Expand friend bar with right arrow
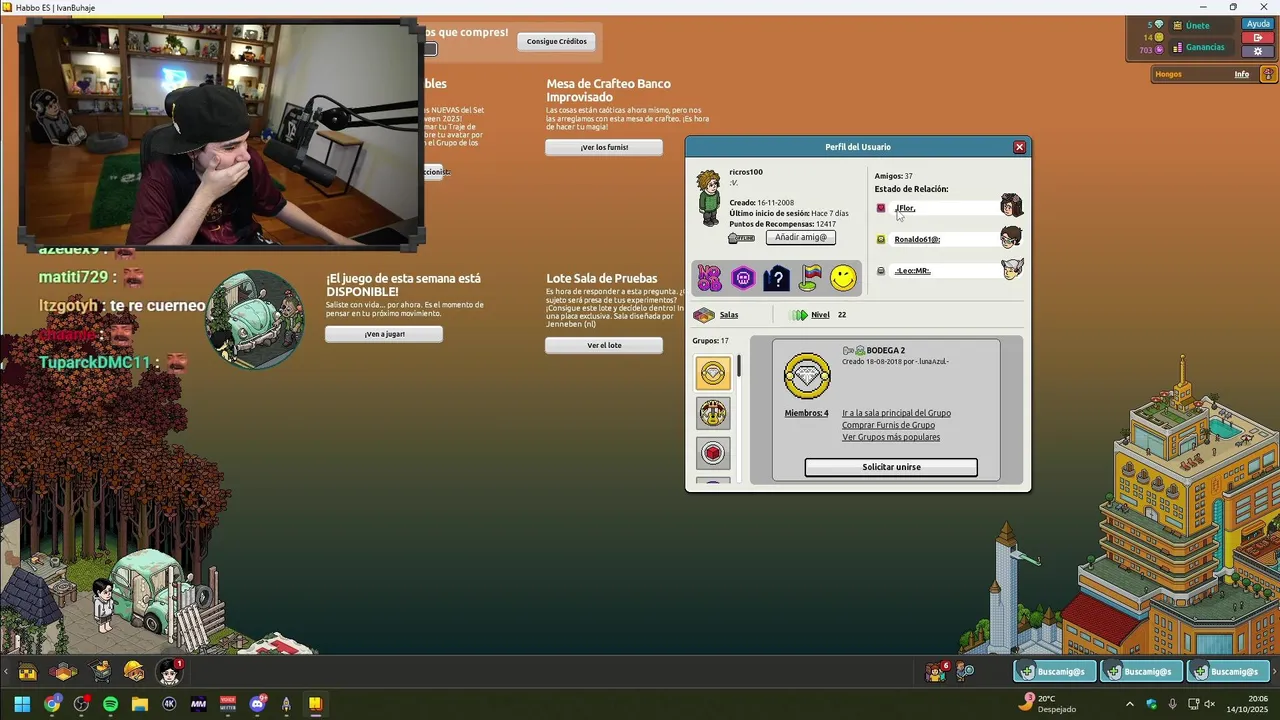The width and height of the screenshot is (1280, 720). [x=1275, y=671]
